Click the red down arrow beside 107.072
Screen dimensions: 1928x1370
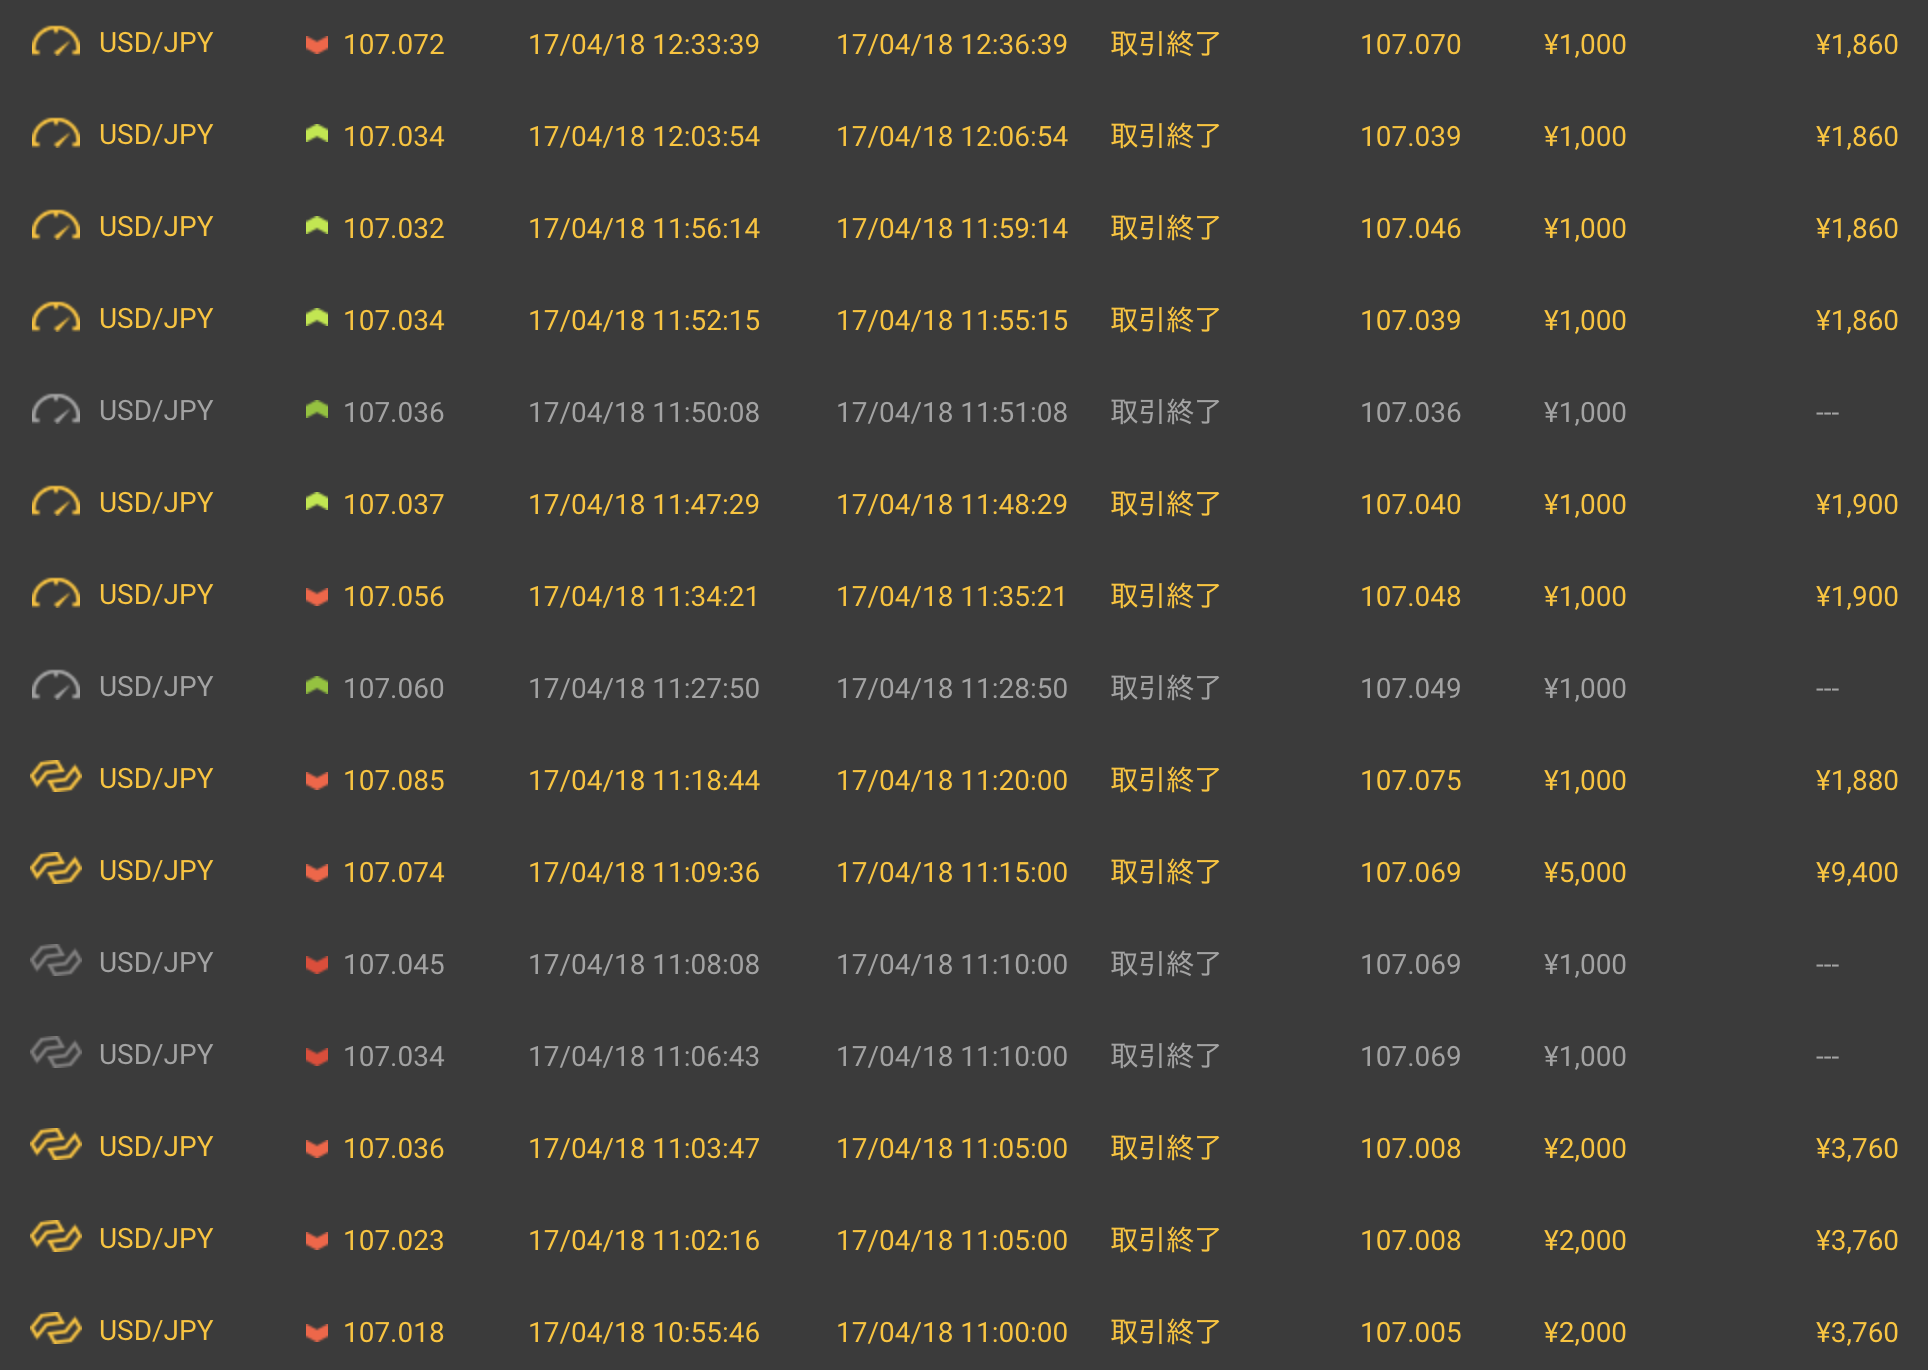[317, 44]
